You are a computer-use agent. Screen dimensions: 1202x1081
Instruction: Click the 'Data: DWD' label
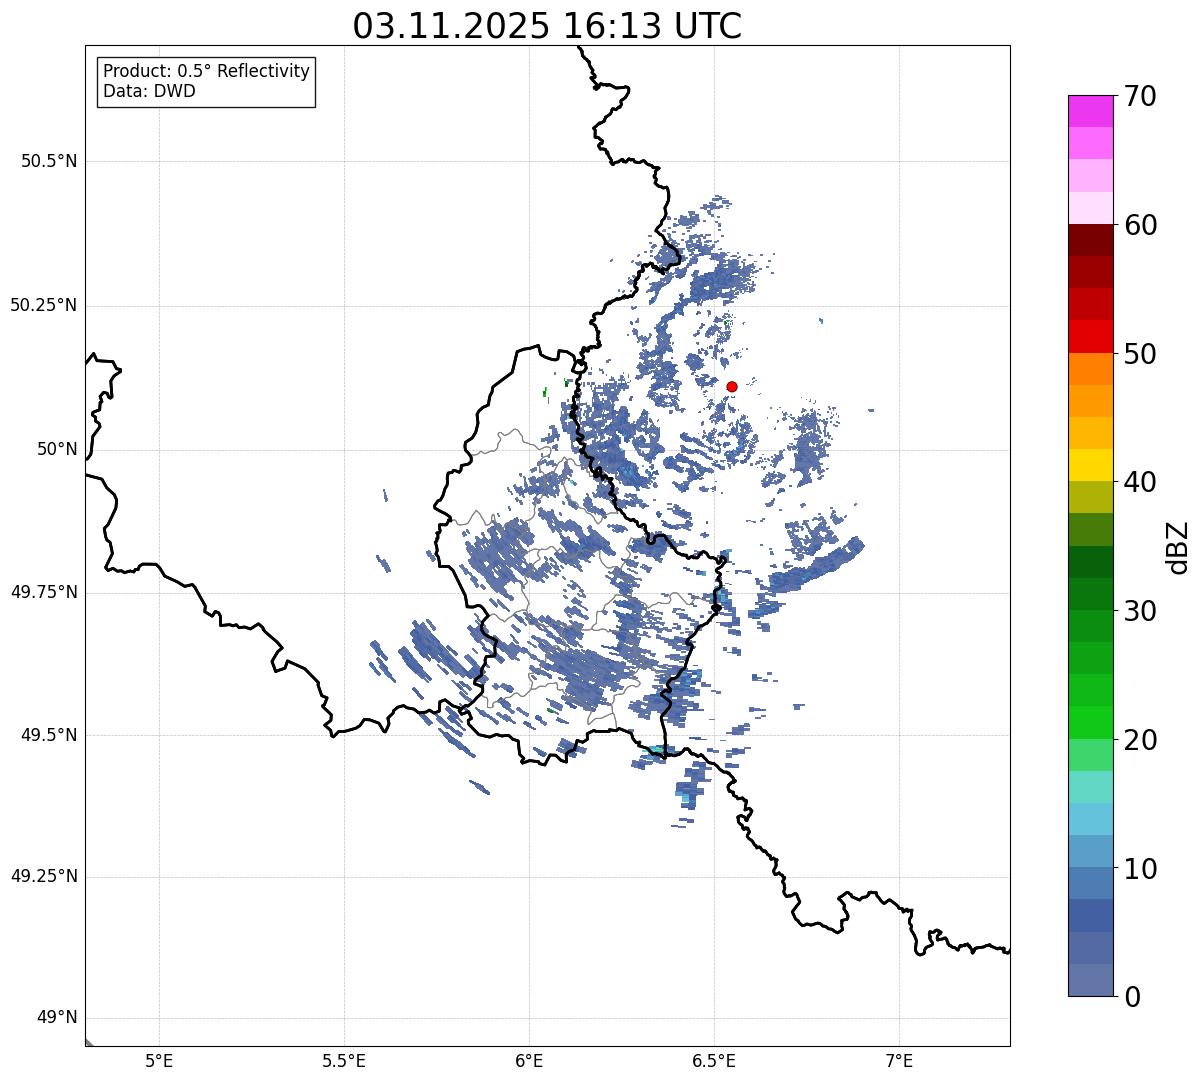[x=150, y=91]
